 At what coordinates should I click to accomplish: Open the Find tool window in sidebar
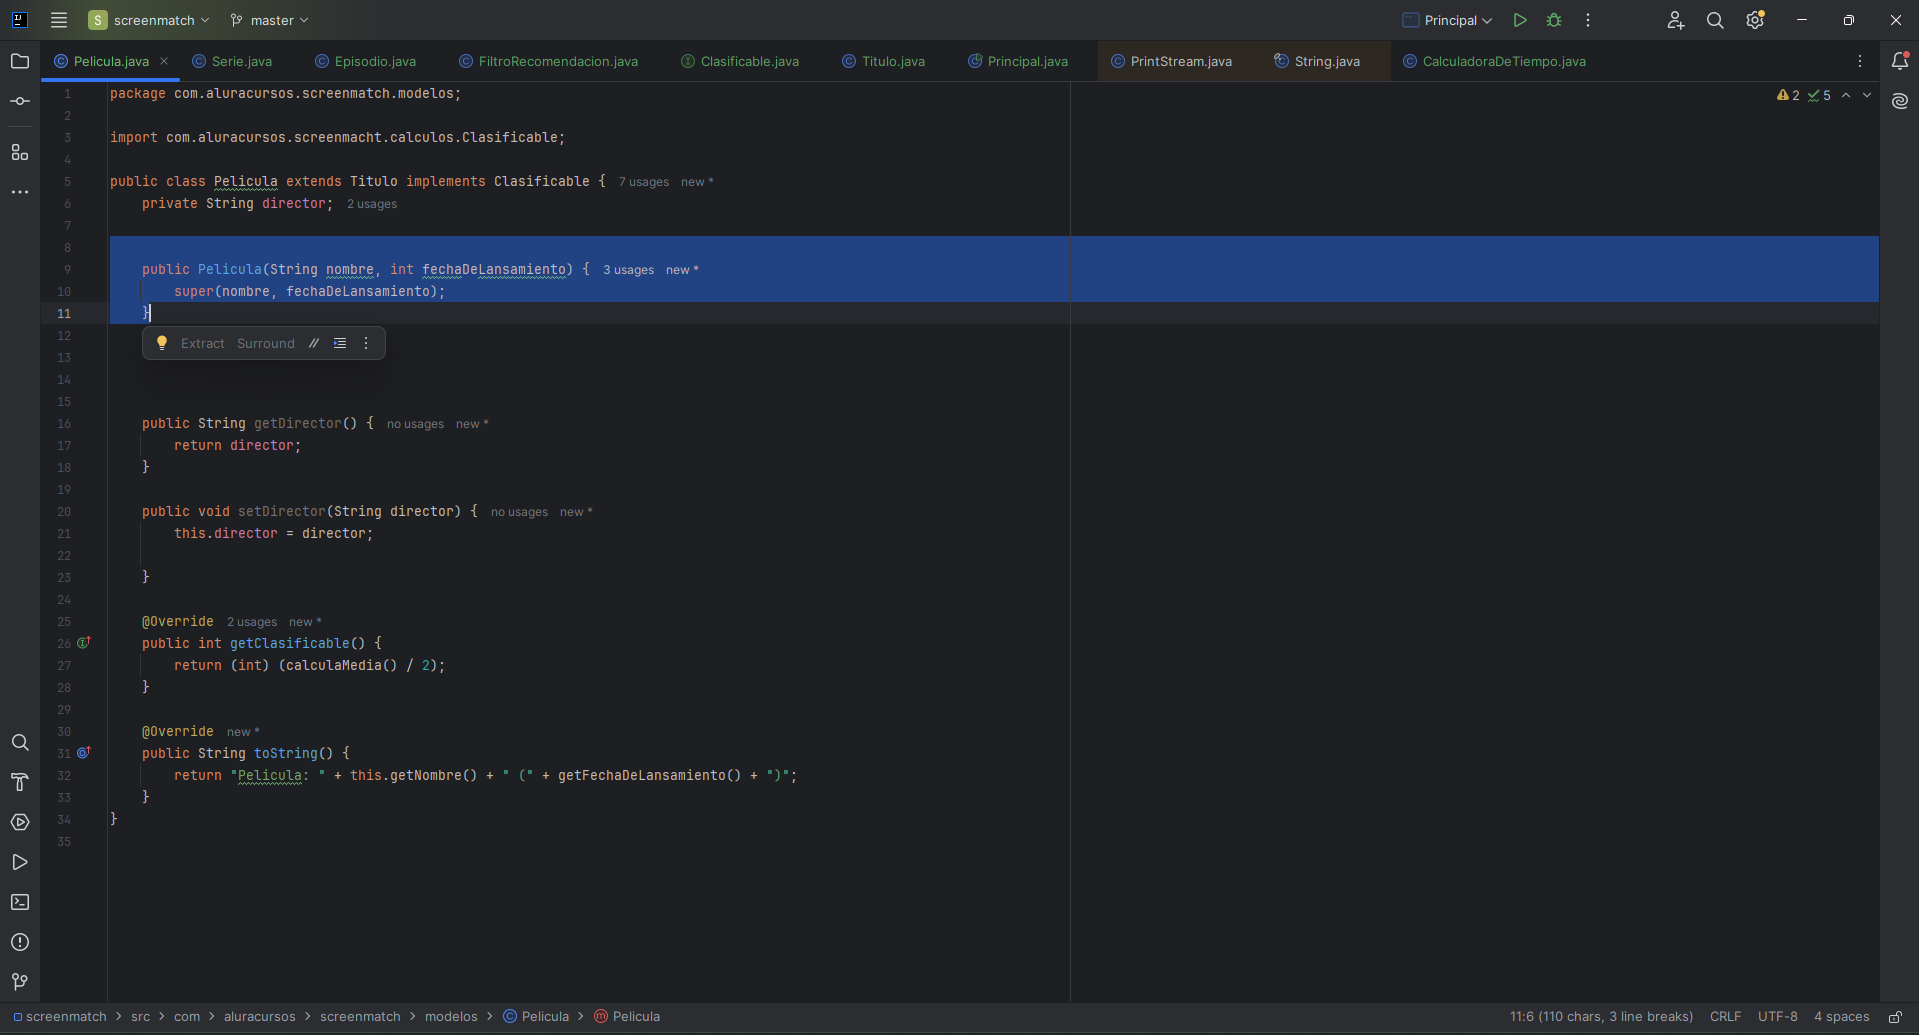(20, 742)
